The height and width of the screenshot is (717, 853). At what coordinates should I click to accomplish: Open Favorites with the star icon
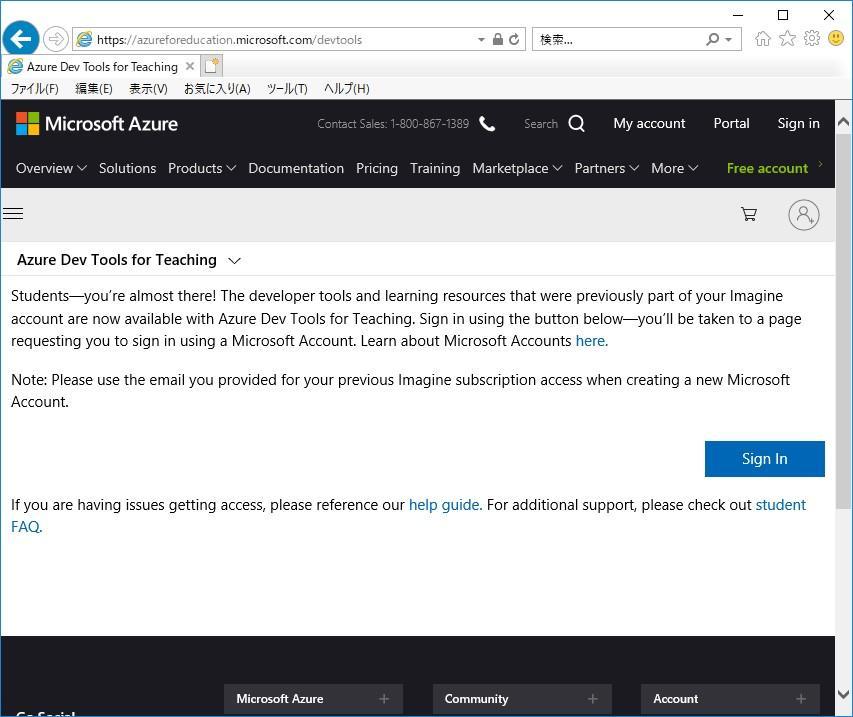(x=787, y=39)
